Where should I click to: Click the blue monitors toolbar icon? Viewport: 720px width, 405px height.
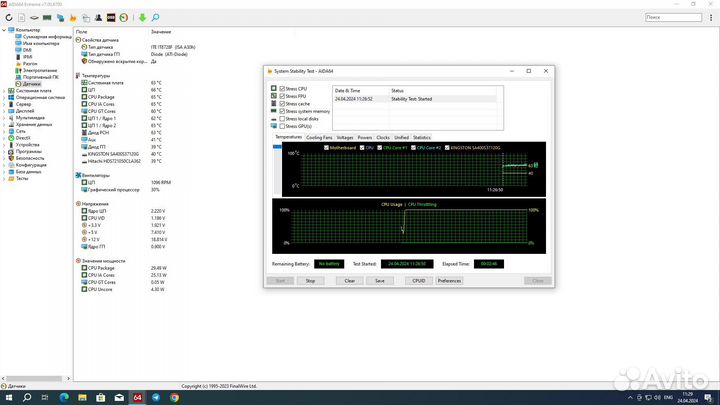[60, 17]
